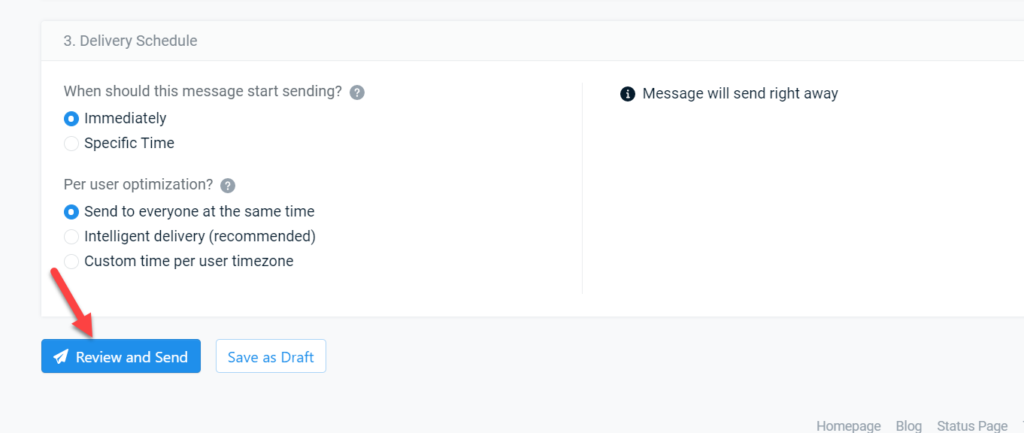Click the Message will send right away text

coord(740,93)
